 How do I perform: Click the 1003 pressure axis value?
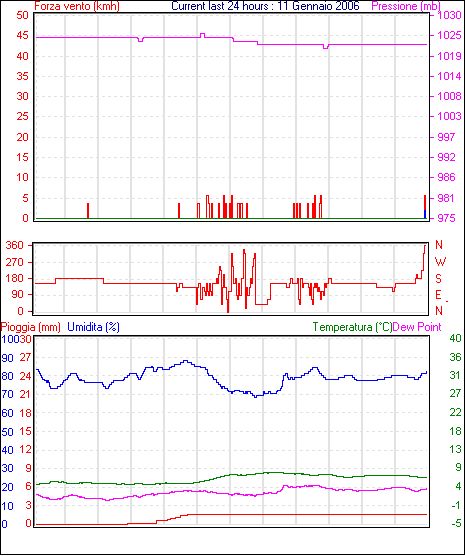click(x=449, y=116)
